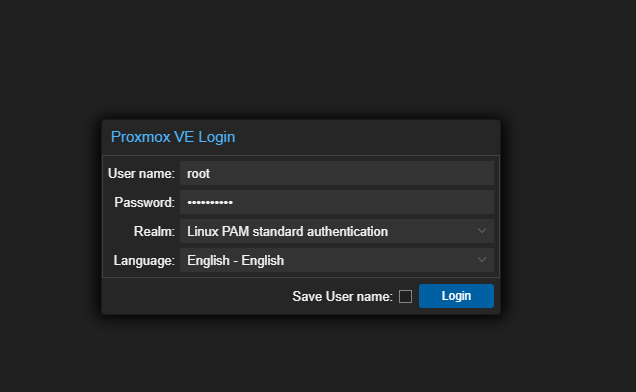This screenshot has width=636, height=392.
Task: Click the Realm label
Action: (x=154, y=231)
